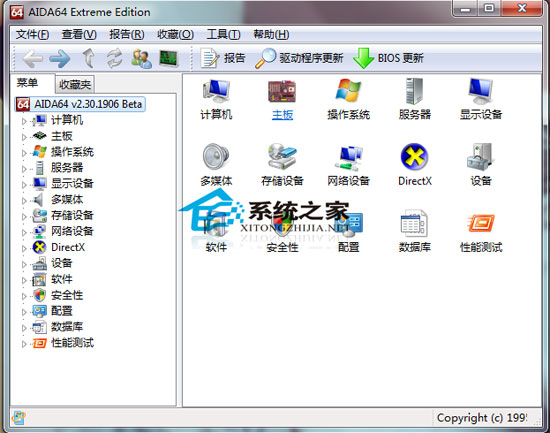The width and height of the screenshot is (550, 433).
Task: Open the 帮助(H) menu
Action: (x=271, y=34)
